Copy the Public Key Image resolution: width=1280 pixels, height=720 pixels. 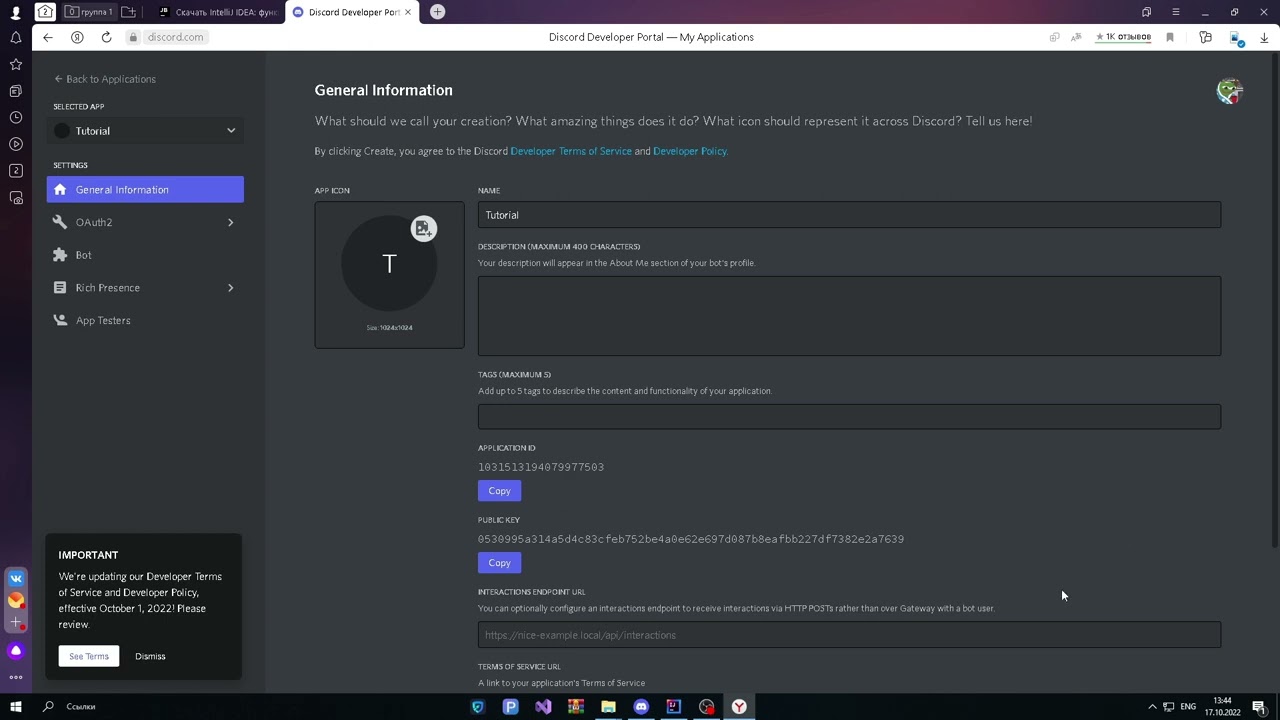tap(499, 563)
